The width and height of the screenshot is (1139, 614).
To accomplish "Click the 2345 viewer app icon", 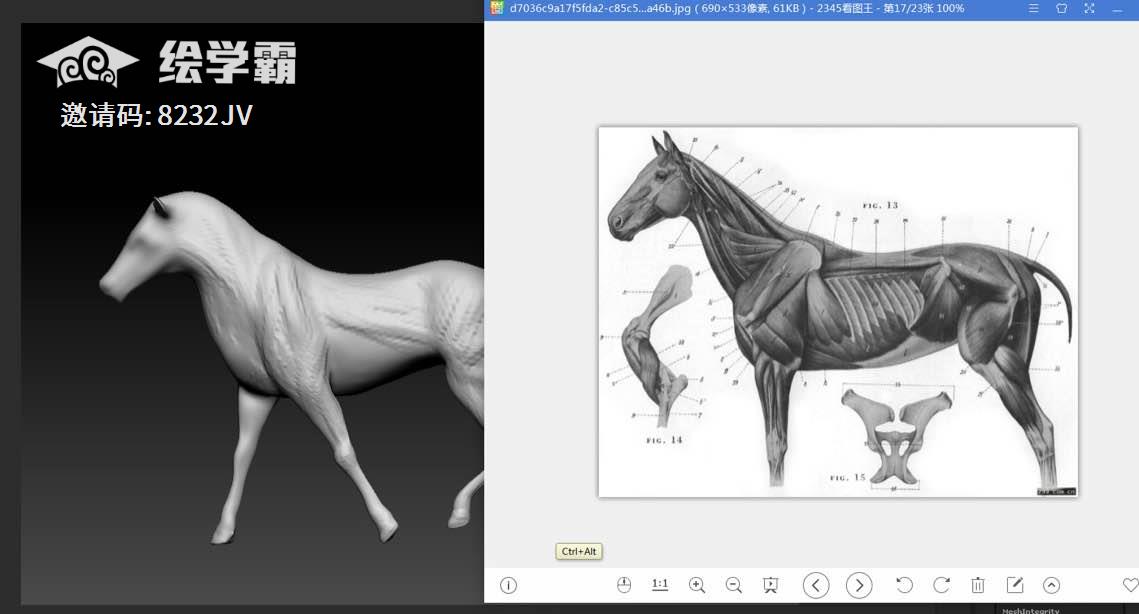I will pos(497,9).
